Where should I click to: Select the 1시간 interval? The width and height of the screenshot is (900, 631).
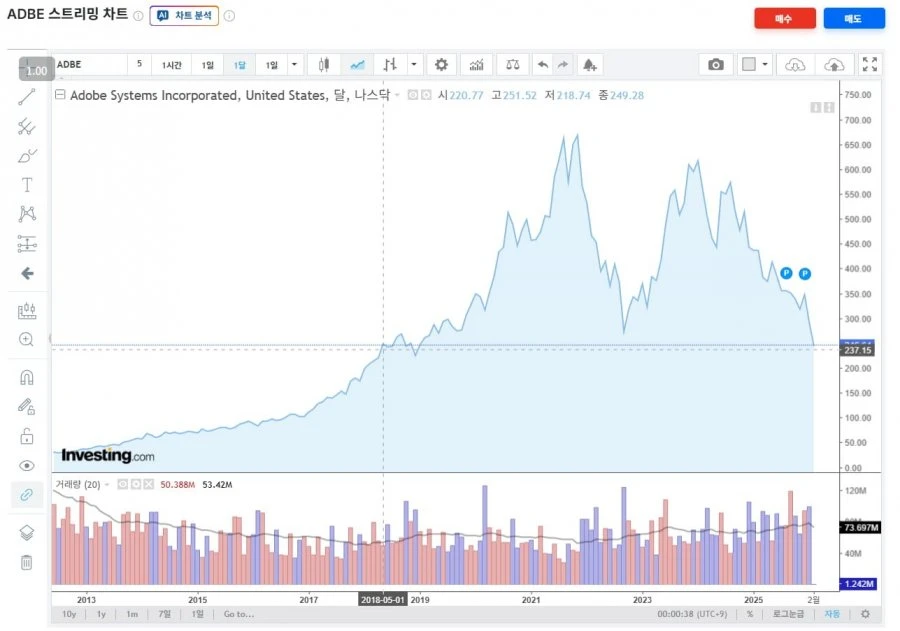pyautogui.click(x=172, y=65)
